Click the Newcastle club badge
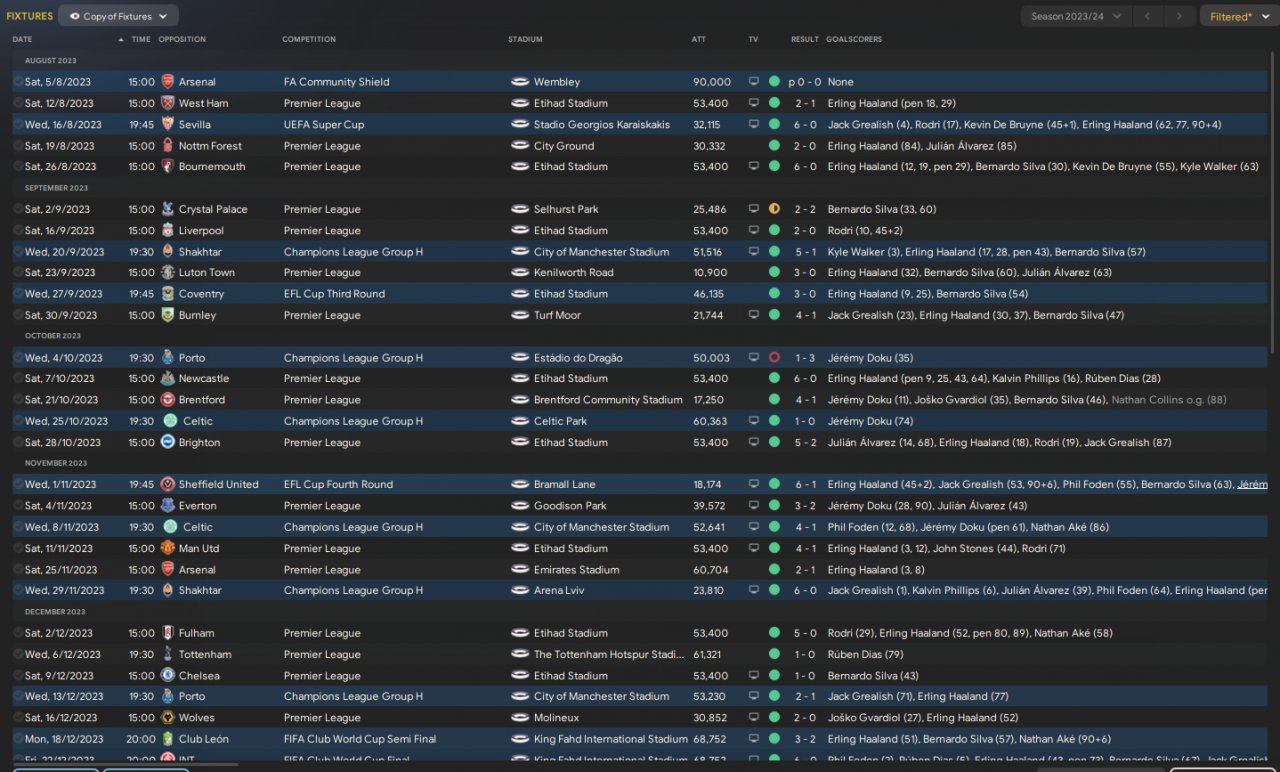 (x=168, y=379)
